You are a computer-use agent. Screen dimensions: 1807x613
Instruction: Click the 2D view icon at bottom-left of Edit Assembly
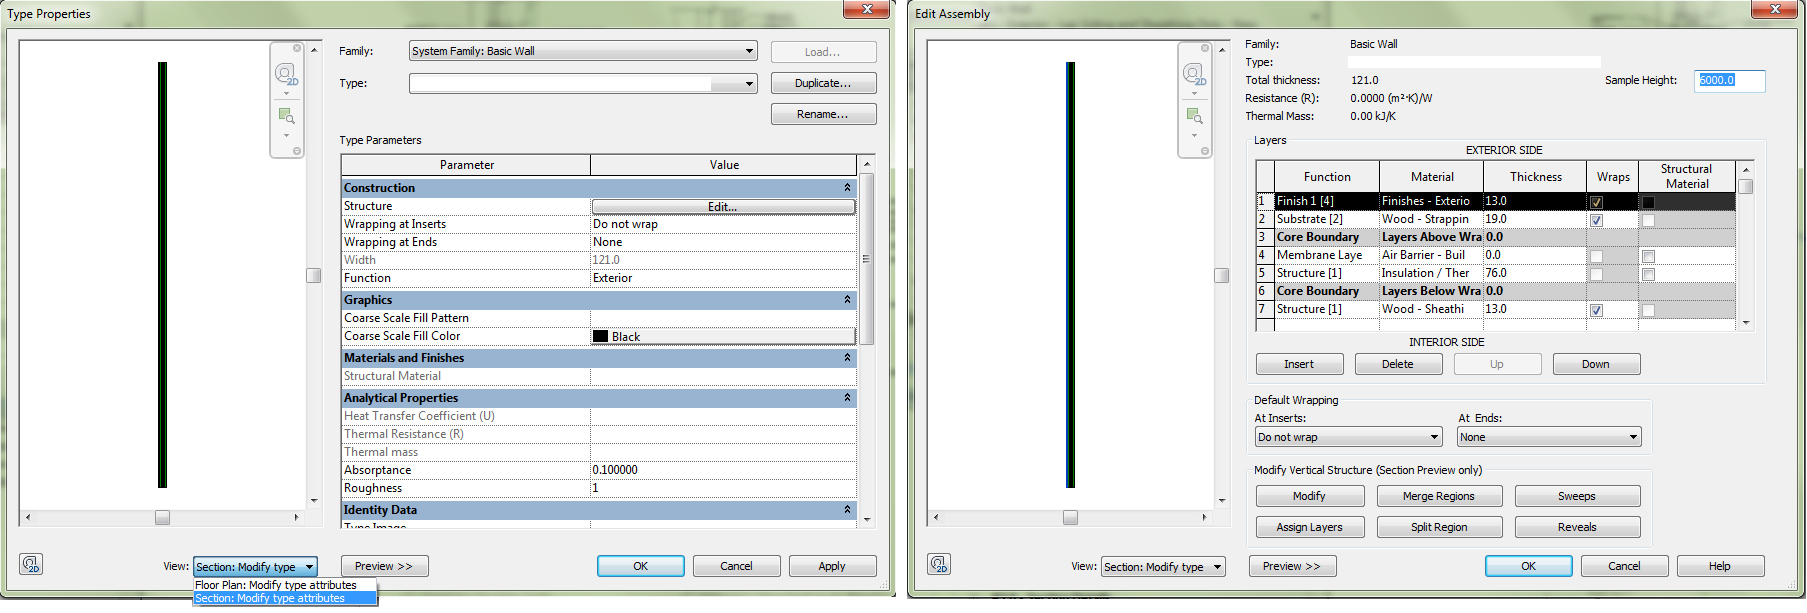click(x=939, y=564)
